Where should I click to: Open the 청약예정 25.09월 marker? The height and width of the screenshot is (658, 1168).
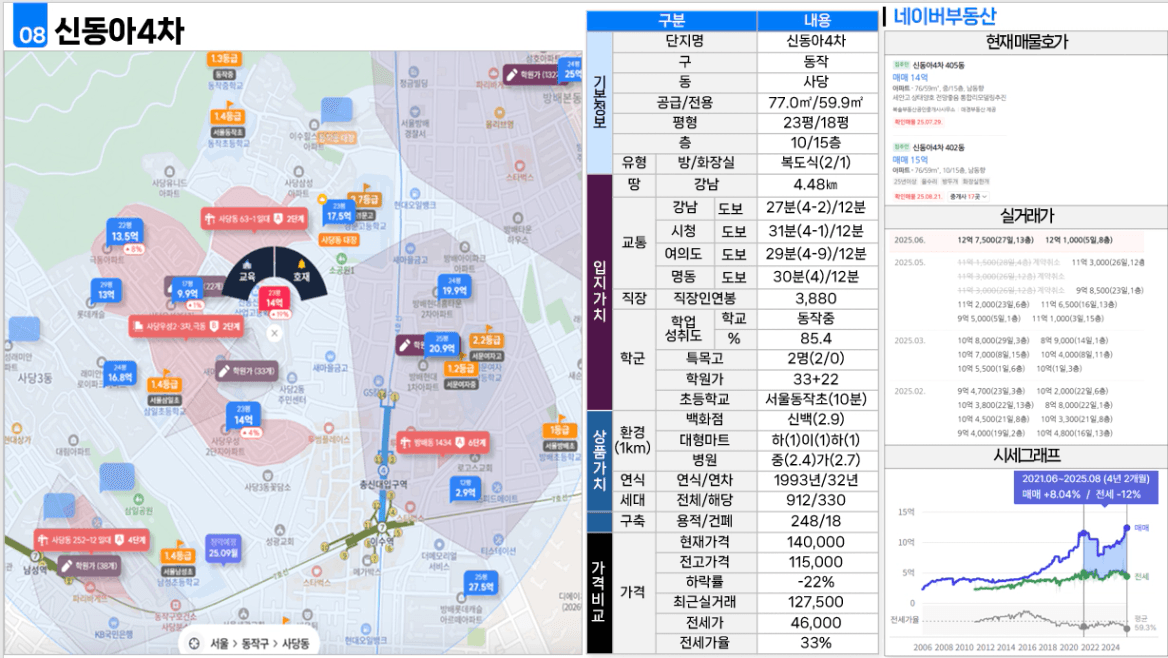[x=223, y=548]
